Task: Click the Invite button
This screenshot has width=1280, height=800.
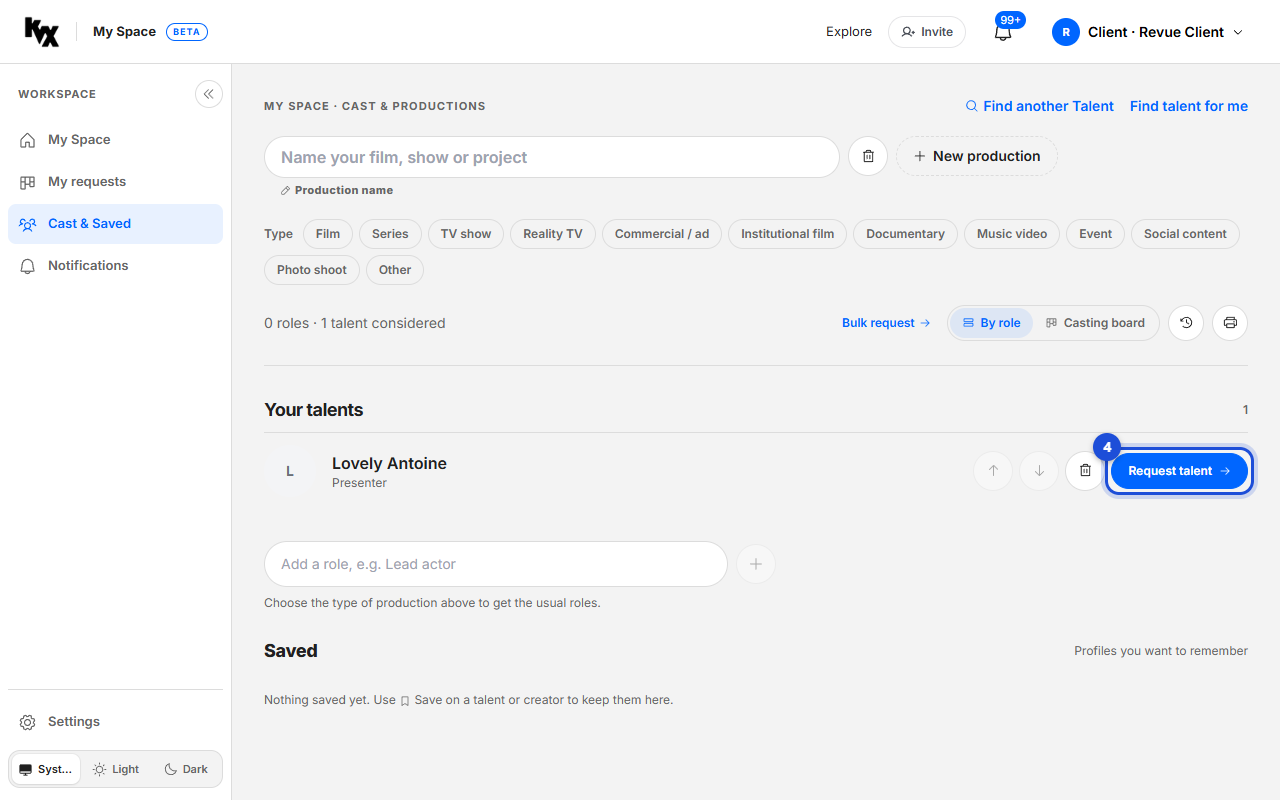Action: coord(927,32)
